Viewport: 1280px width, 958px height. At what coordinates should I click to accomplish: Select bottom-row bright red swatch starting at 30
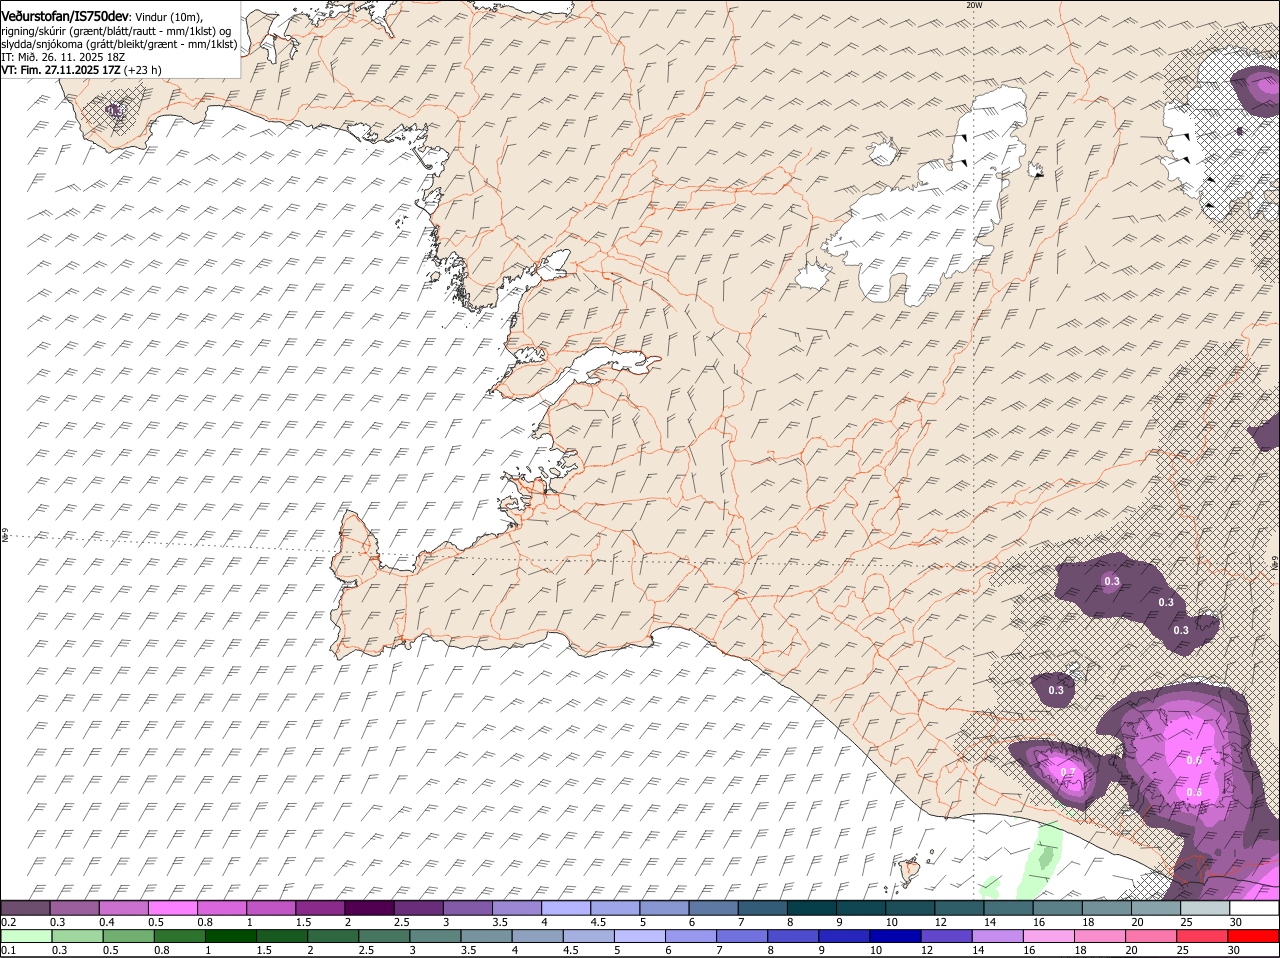click(x=1254, y=936)
